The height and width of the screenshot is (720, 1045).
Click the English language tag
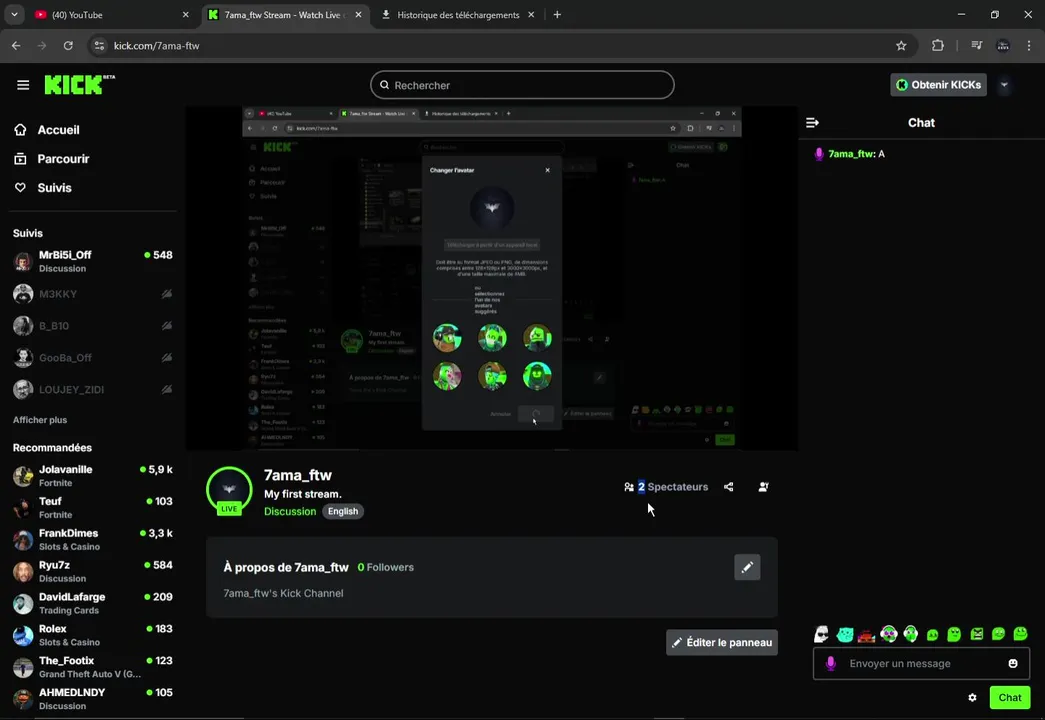tap(343, 511)
